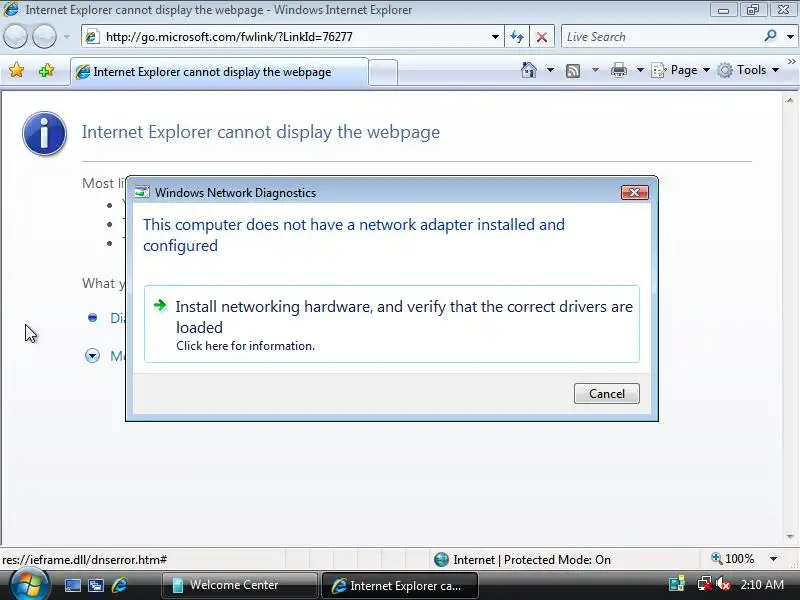800x600 pixels.
Task: Open the Windows Start orb
Action: 29,585
